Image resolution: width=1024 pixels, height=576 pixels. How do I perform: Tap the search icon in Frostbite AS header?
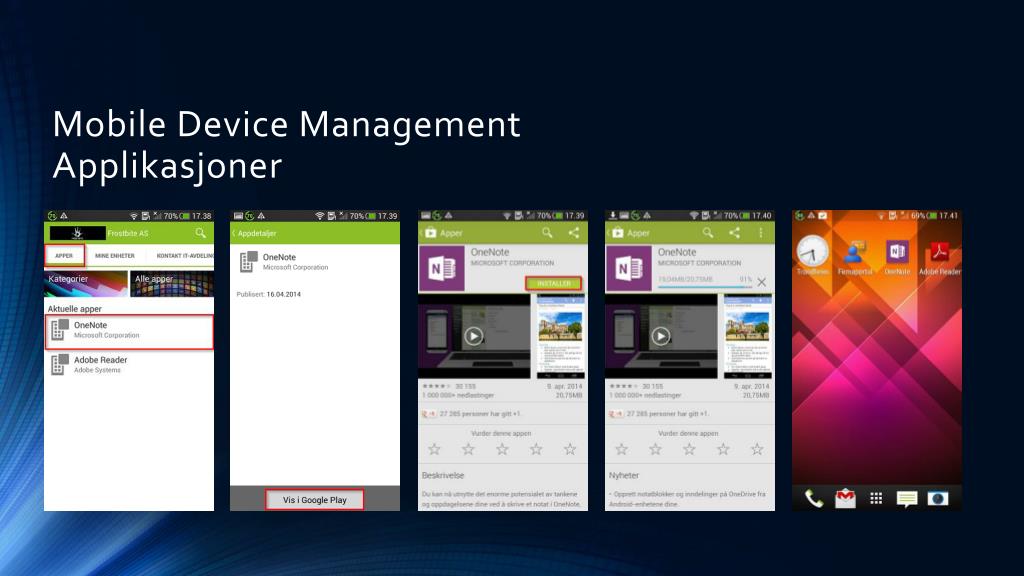(x=200, y=232)
